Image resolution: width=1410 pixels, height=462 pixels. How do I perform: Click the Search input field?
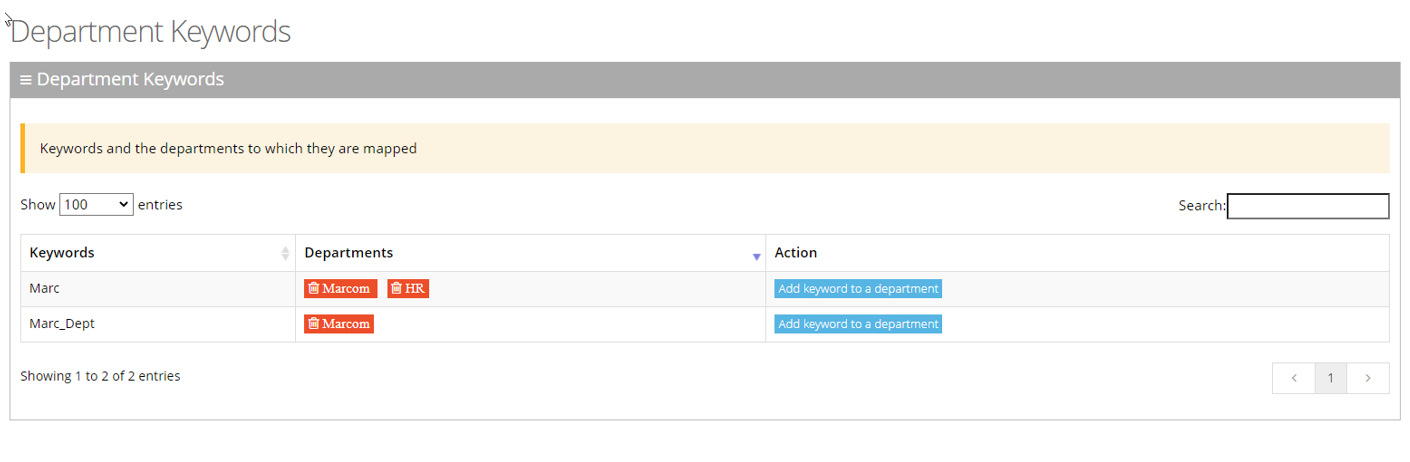point(1307,206)
